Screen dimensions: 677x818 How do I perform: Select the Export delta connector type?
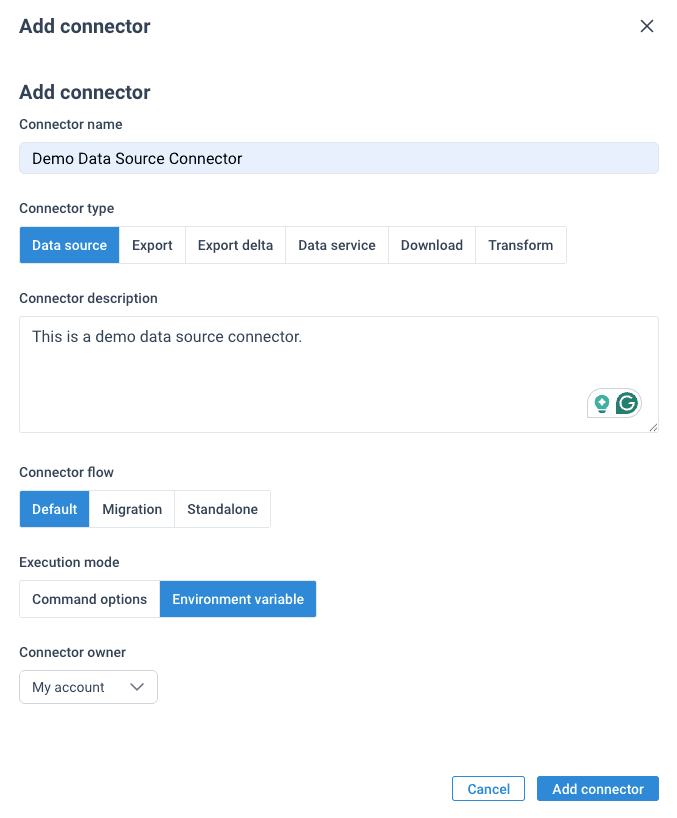(x=235, y=244)
